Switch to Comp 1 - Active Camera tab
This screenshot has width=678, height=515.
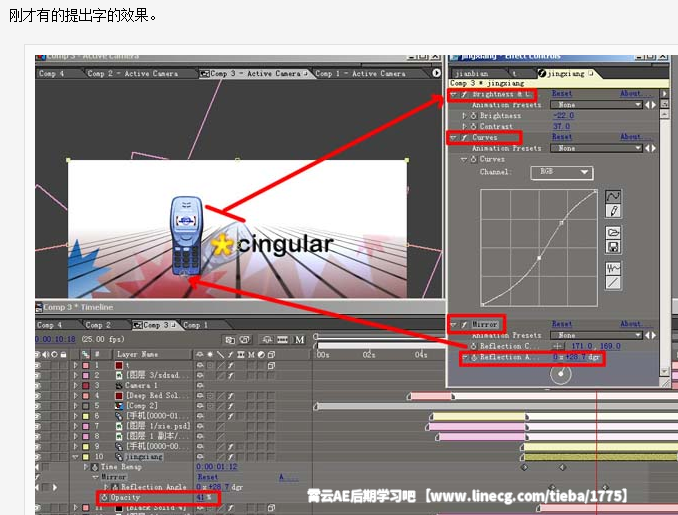click(x=361, y=74)
